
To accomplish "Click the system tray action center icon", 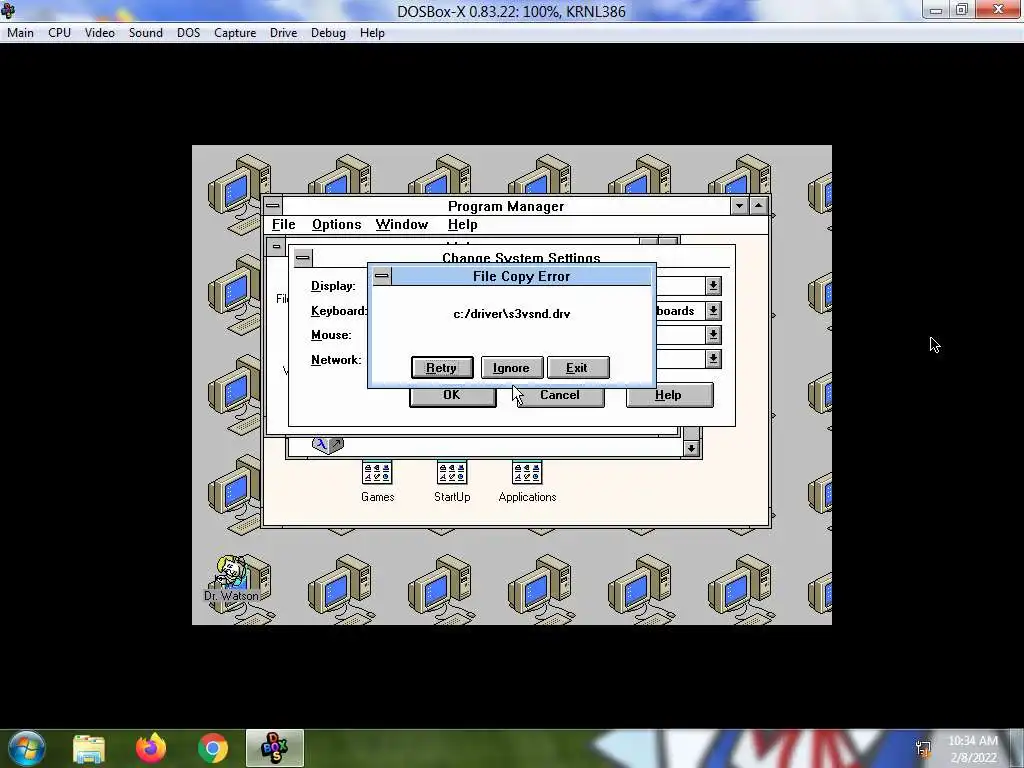I will (x=923, y=748).
